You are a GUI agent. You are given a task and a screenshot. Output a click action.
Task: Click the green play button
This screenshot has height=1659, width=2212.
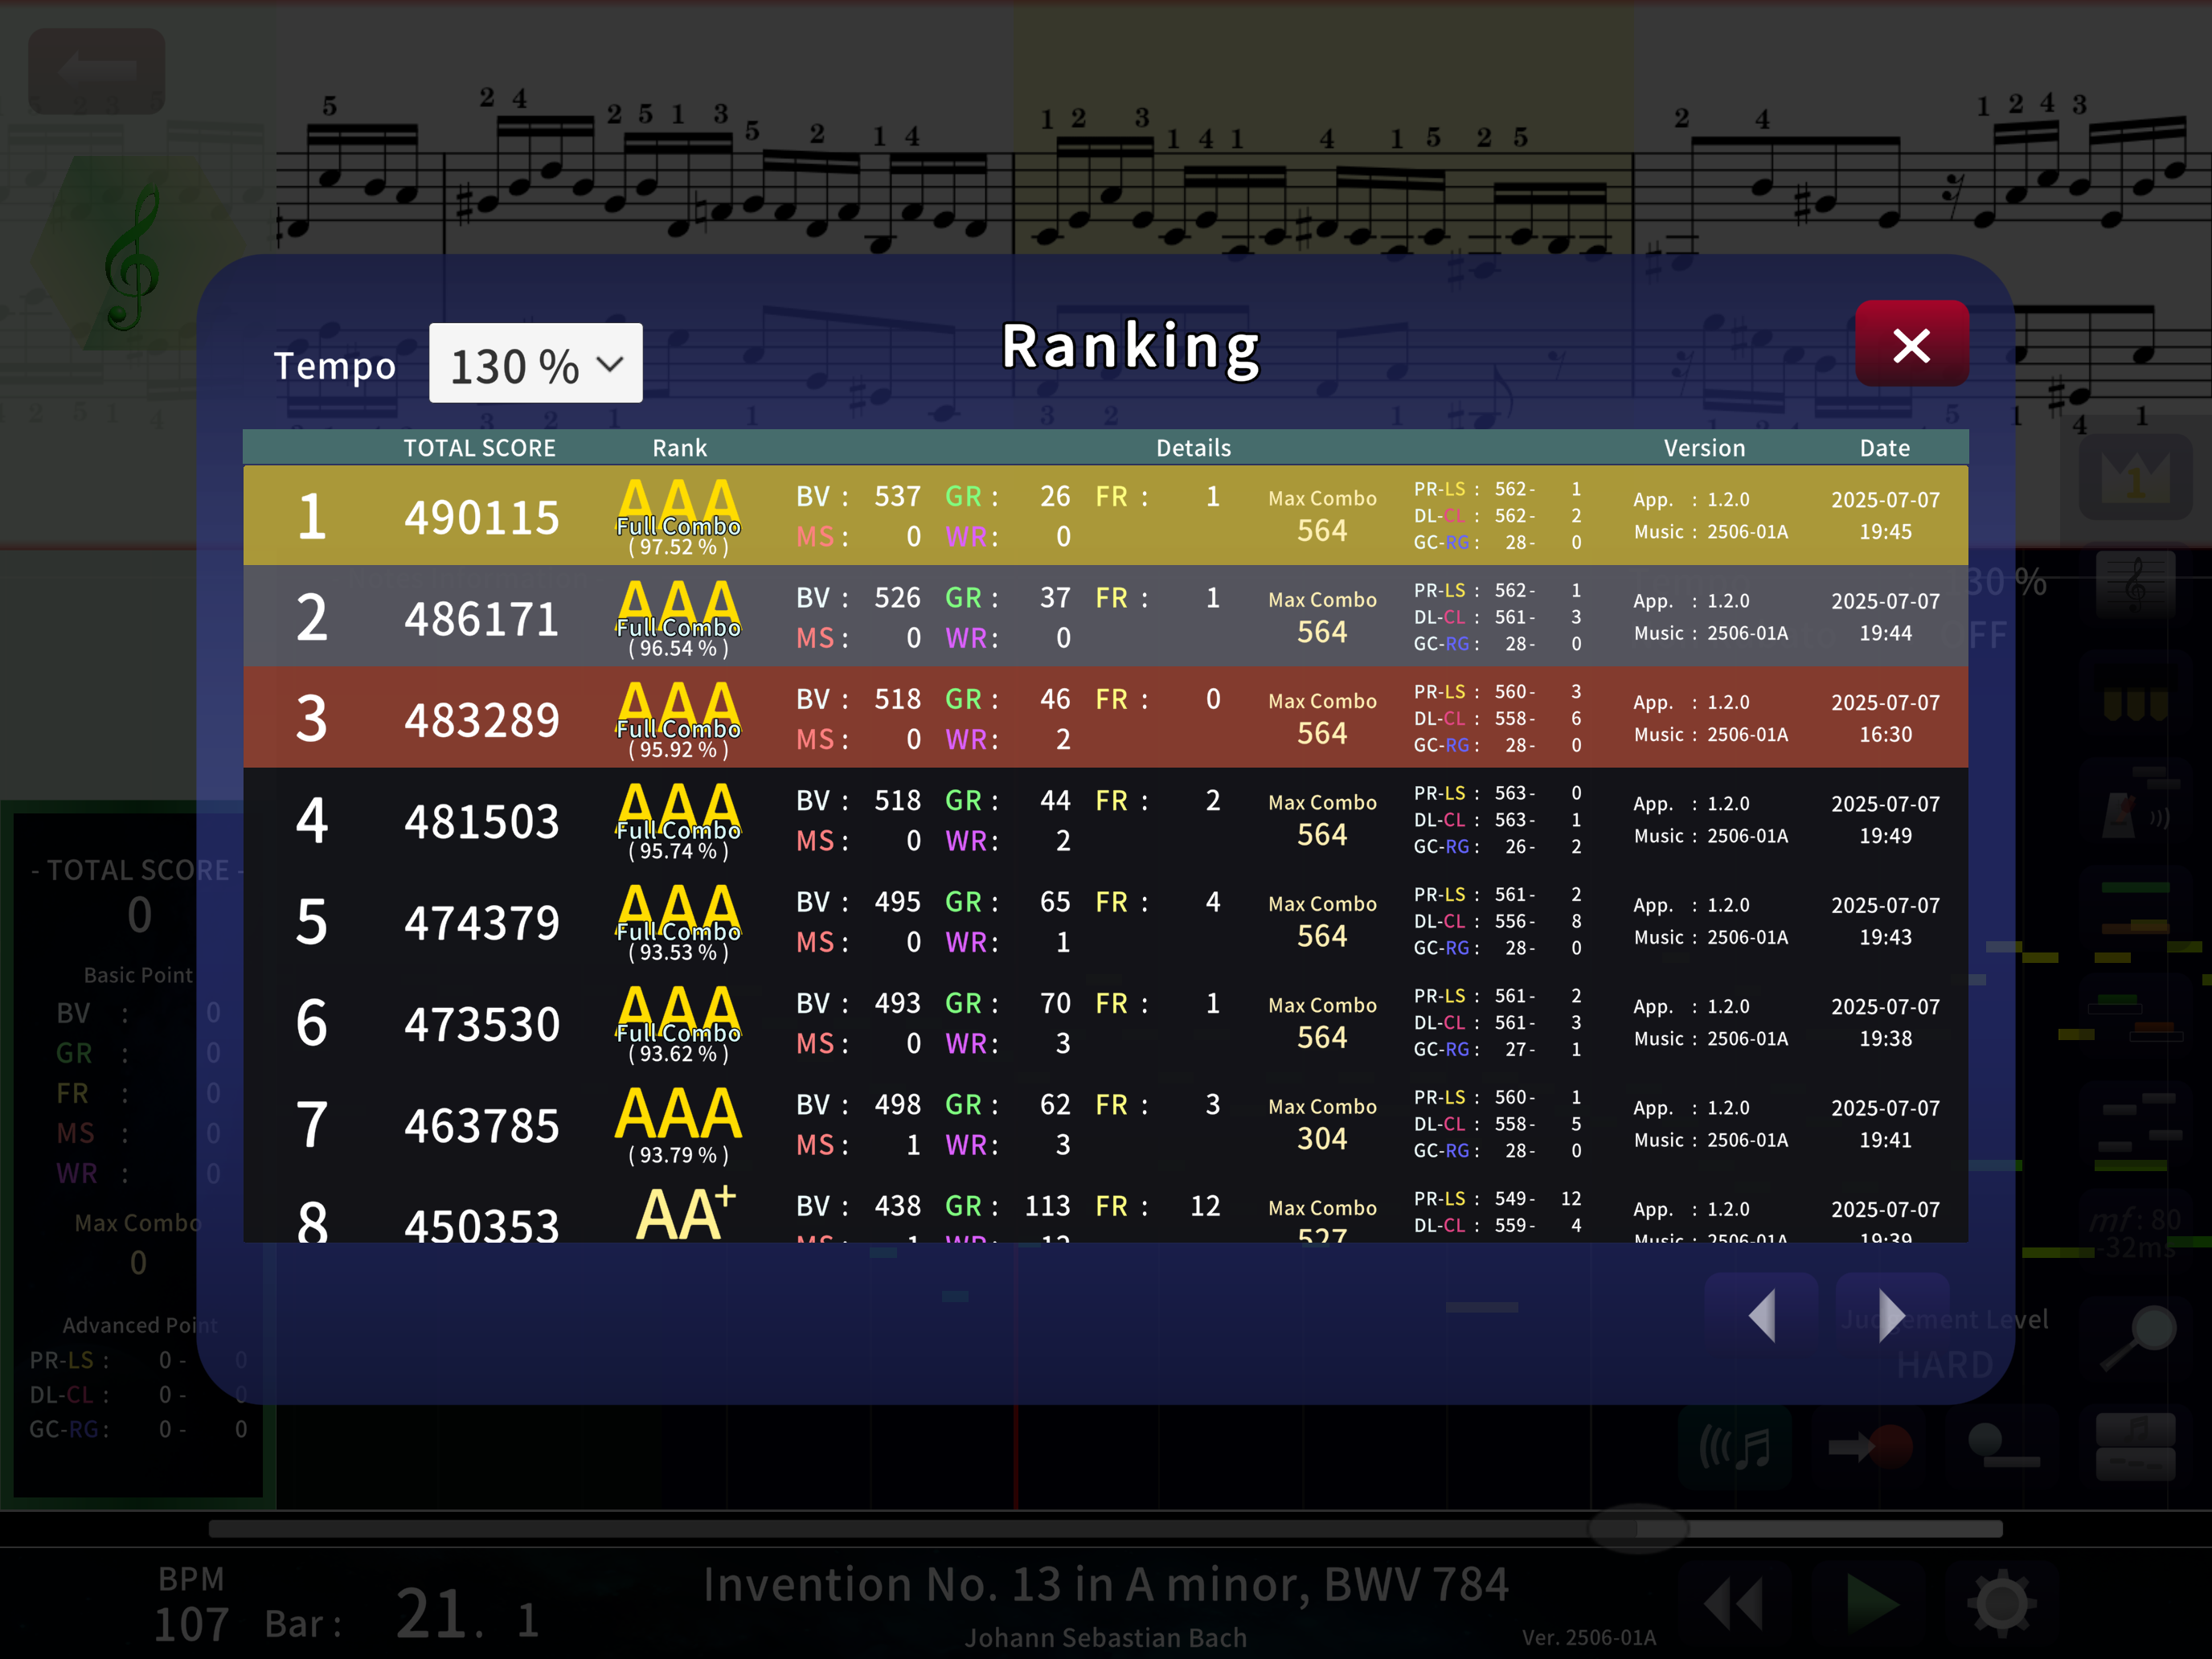click(1870, 1603)
